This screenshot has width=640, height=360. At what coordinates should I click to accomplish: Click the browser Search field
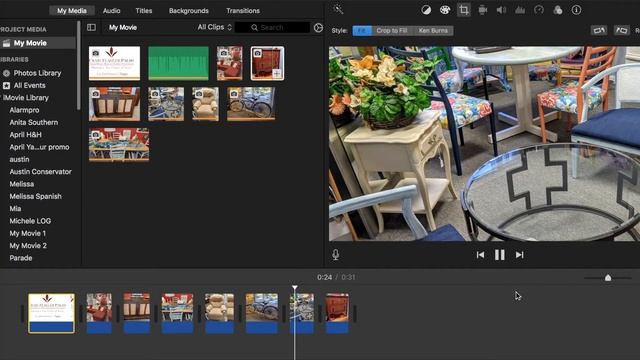pyautogui.click(x=272, y=27)
